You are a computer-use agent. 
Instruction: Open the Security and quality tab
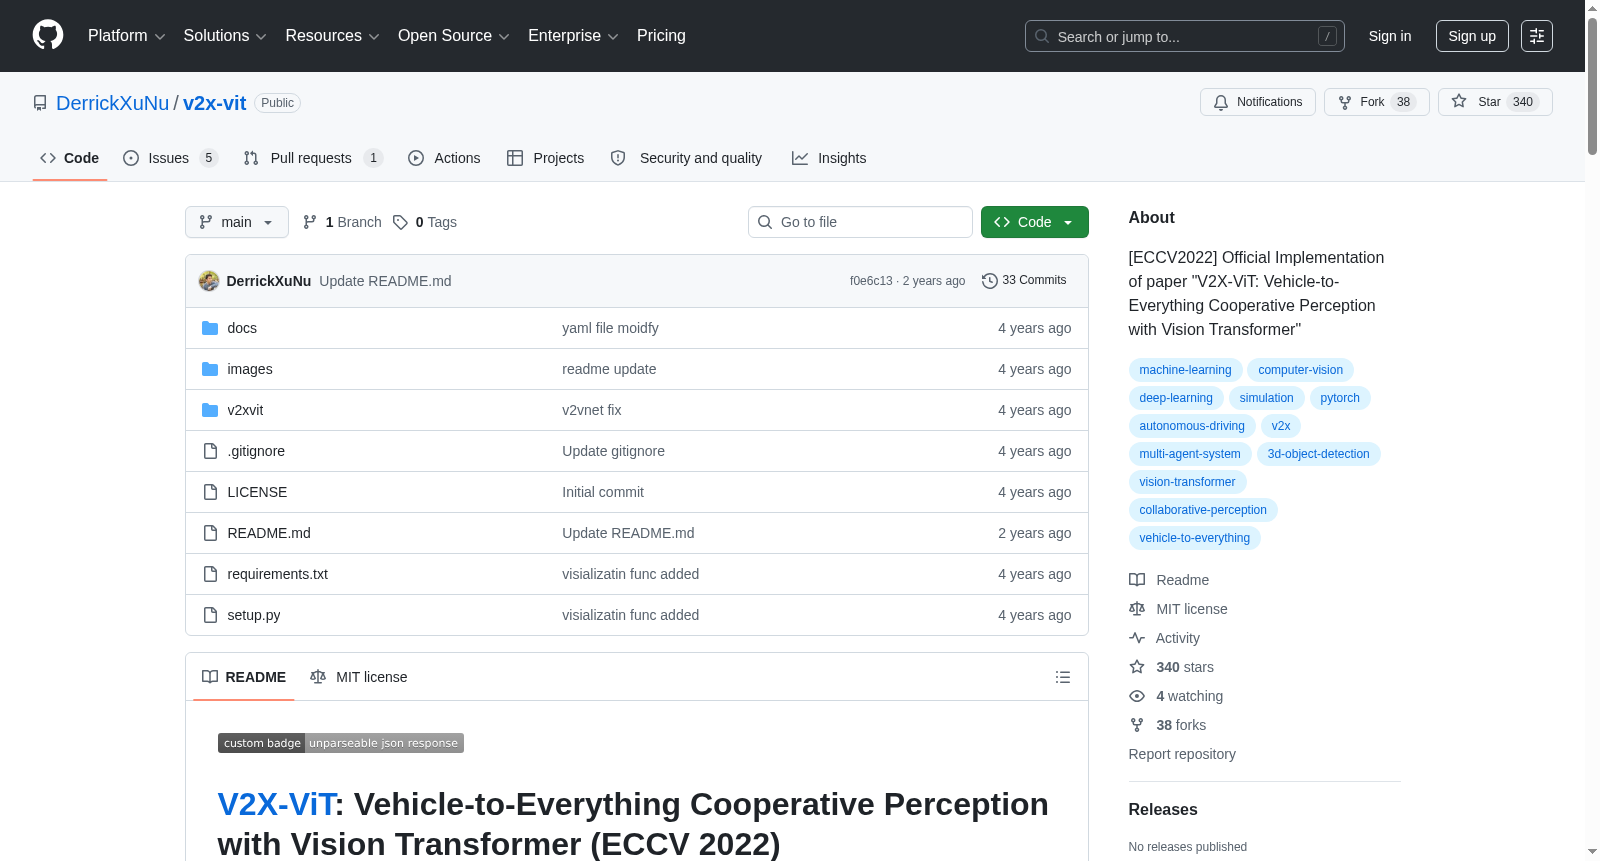pyautogui.click(x=686, y=158)
